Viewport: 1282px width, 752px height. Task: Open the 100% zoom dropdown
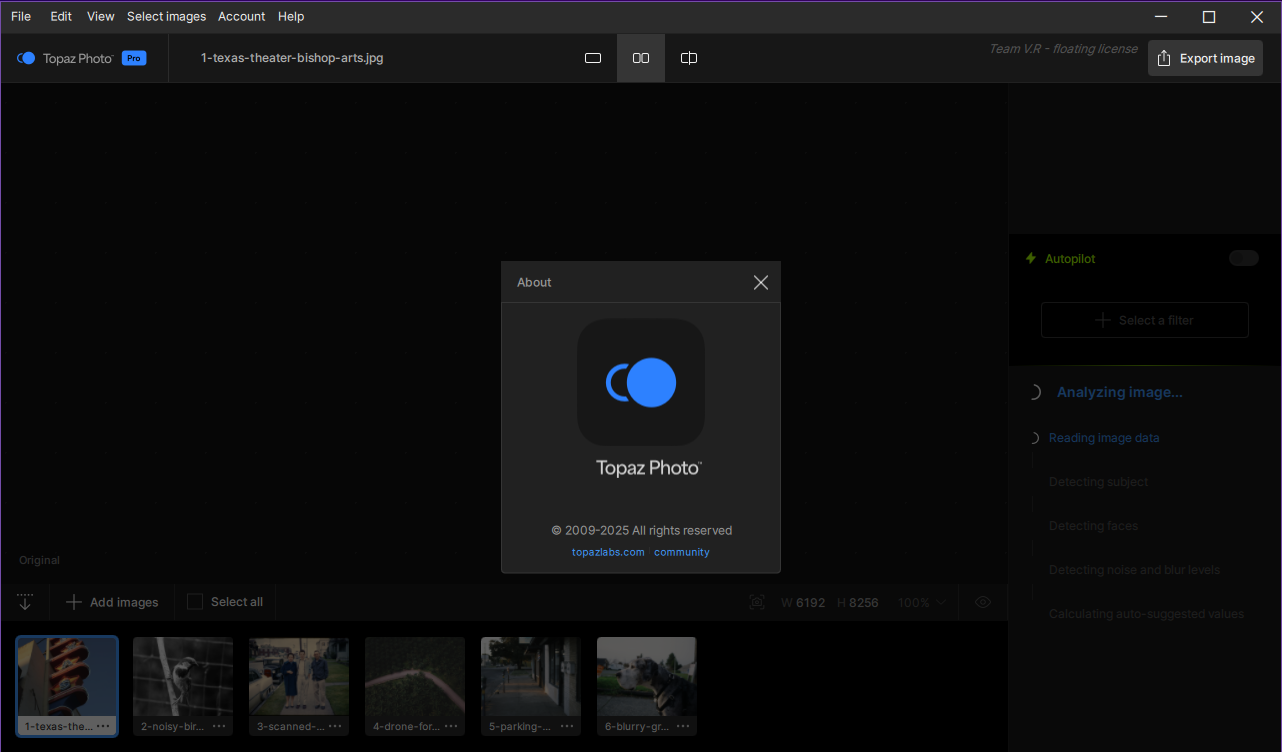point(922,602)
